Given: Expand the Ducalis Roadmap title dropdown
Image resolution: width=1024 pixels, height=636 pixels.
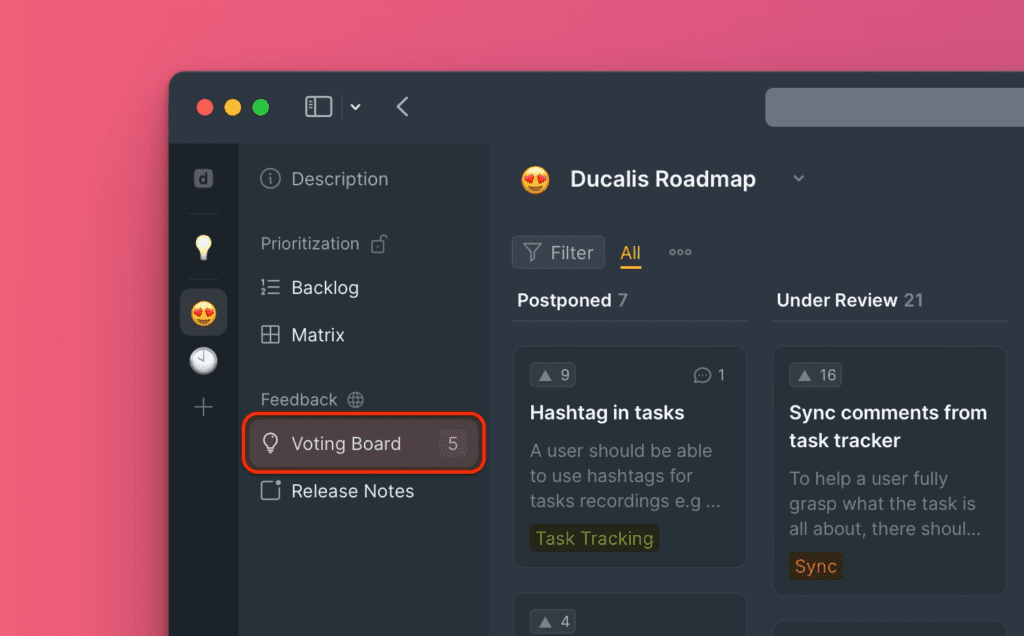Looking at the screenshot, I should (x=798, y=179).
